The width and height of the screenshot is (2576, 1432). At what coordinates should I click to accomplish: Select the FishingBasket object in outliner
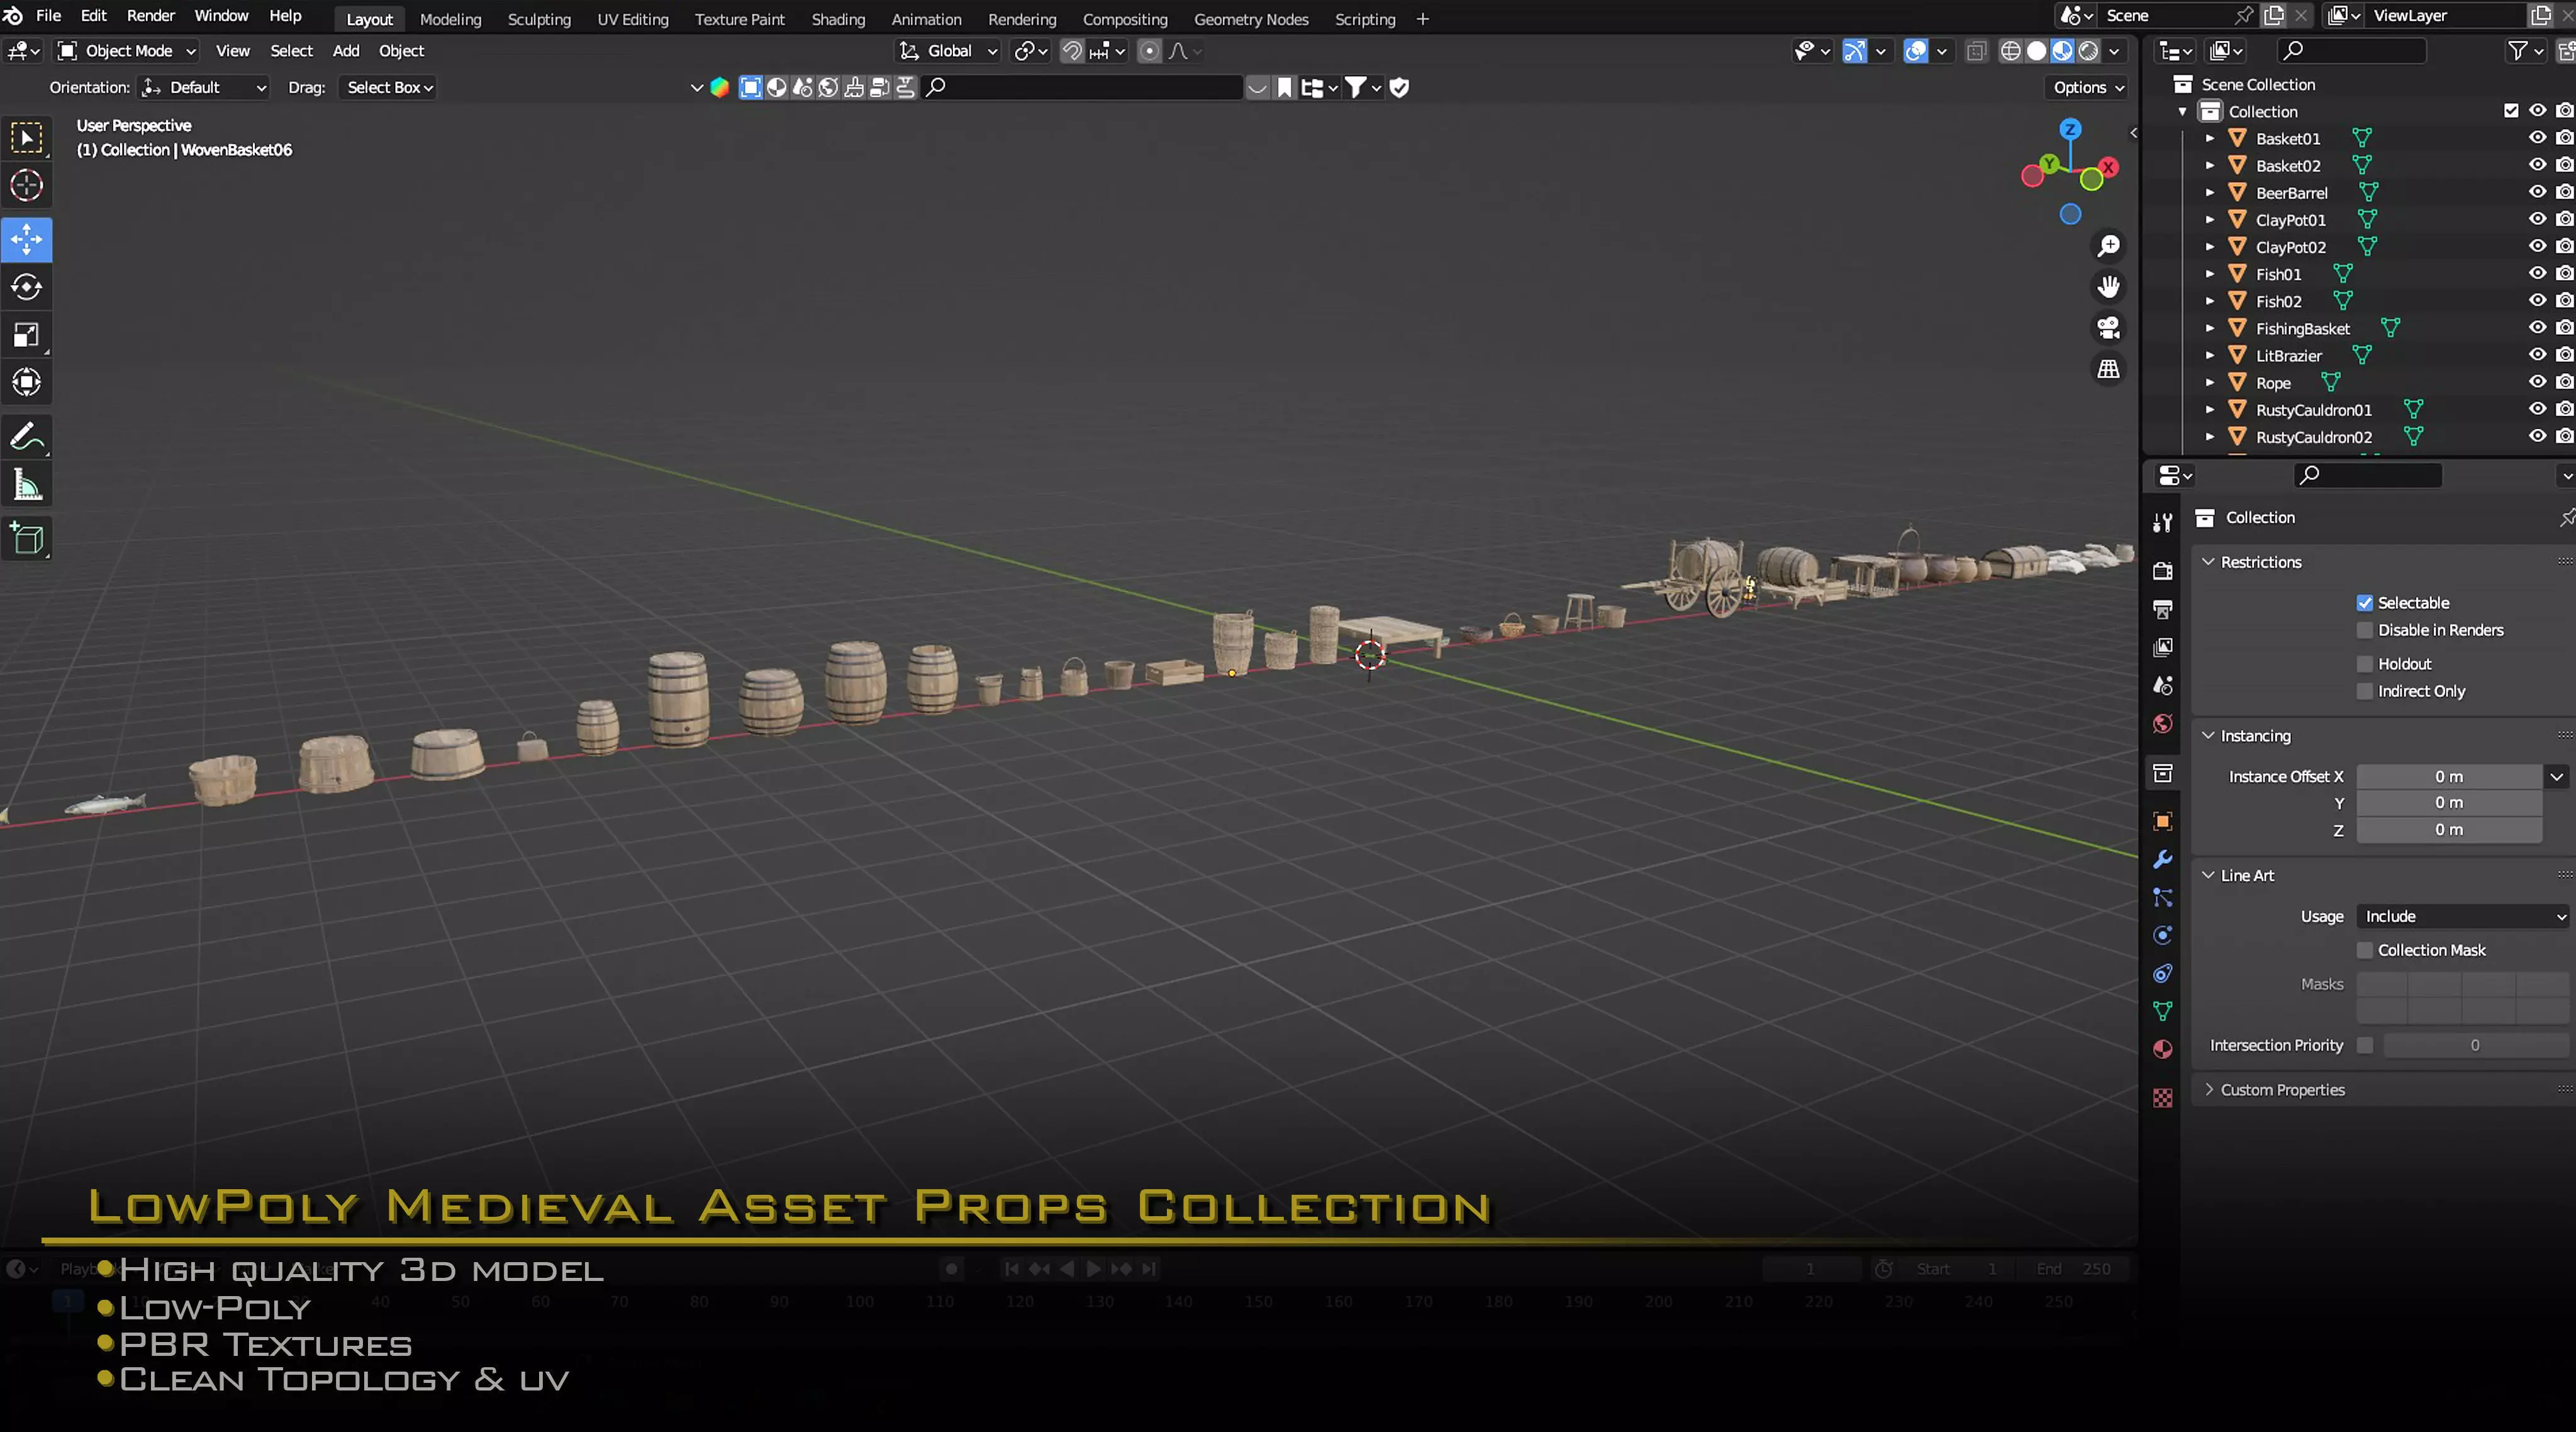pos(2302,328)
